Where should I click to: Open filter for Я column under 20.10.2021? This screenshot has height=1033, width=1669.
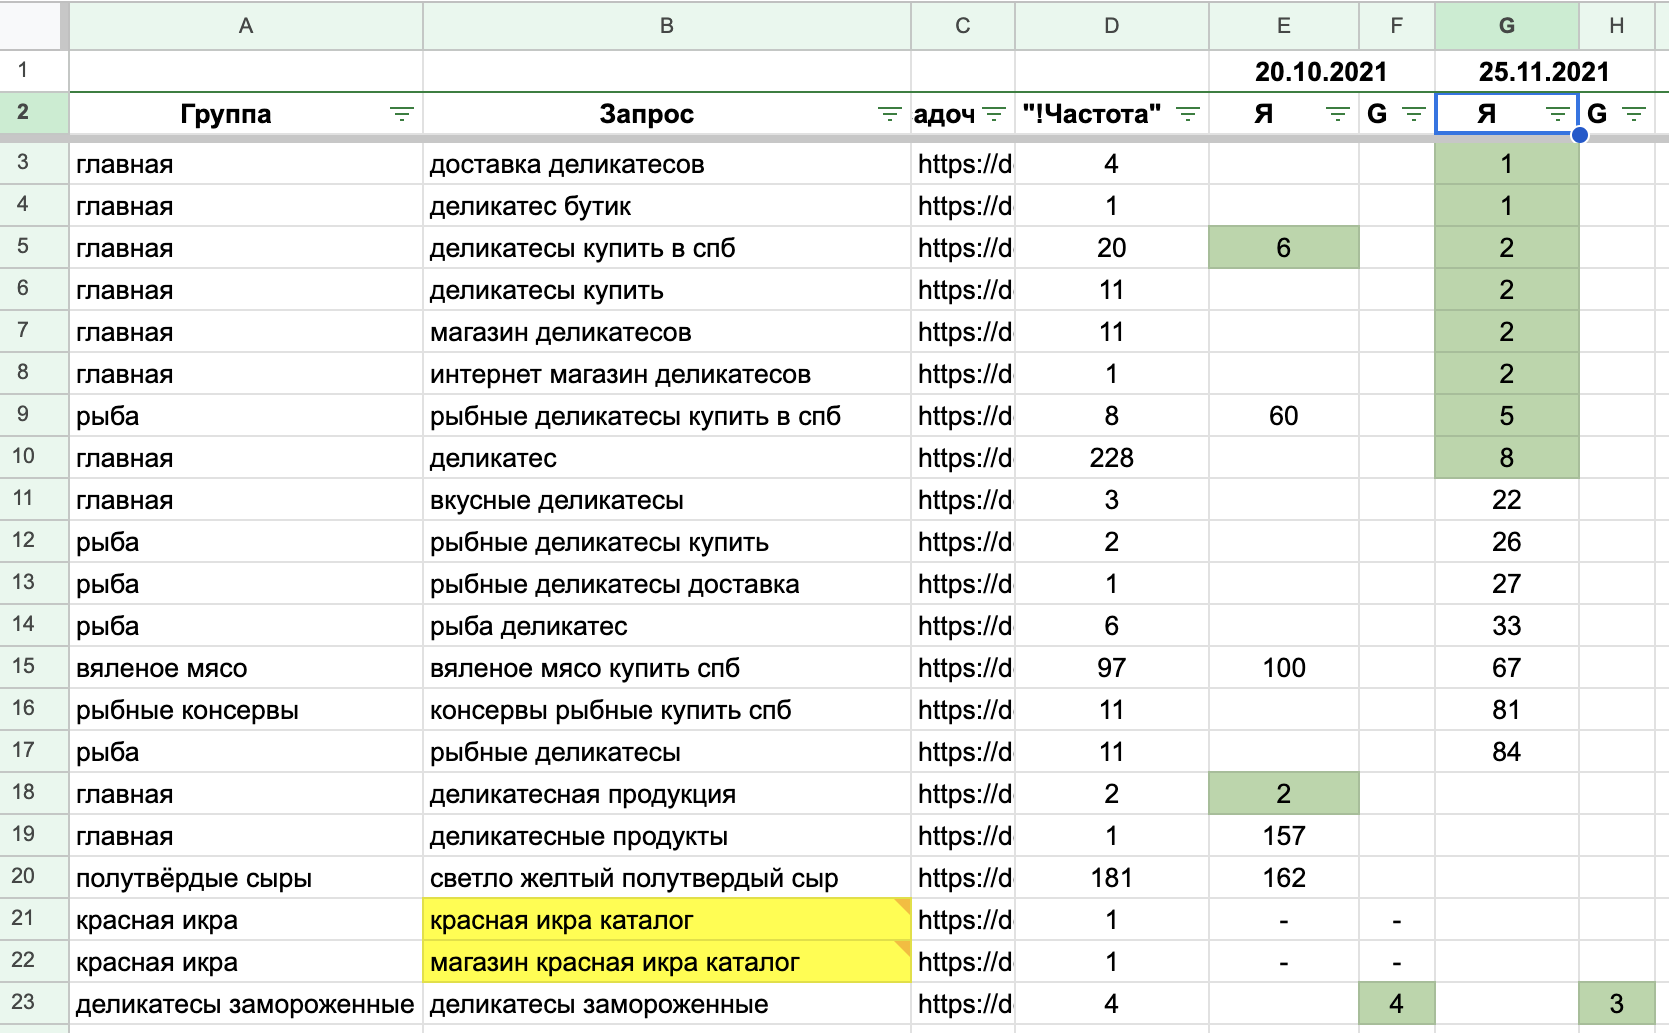click(x=1338, y=114)
